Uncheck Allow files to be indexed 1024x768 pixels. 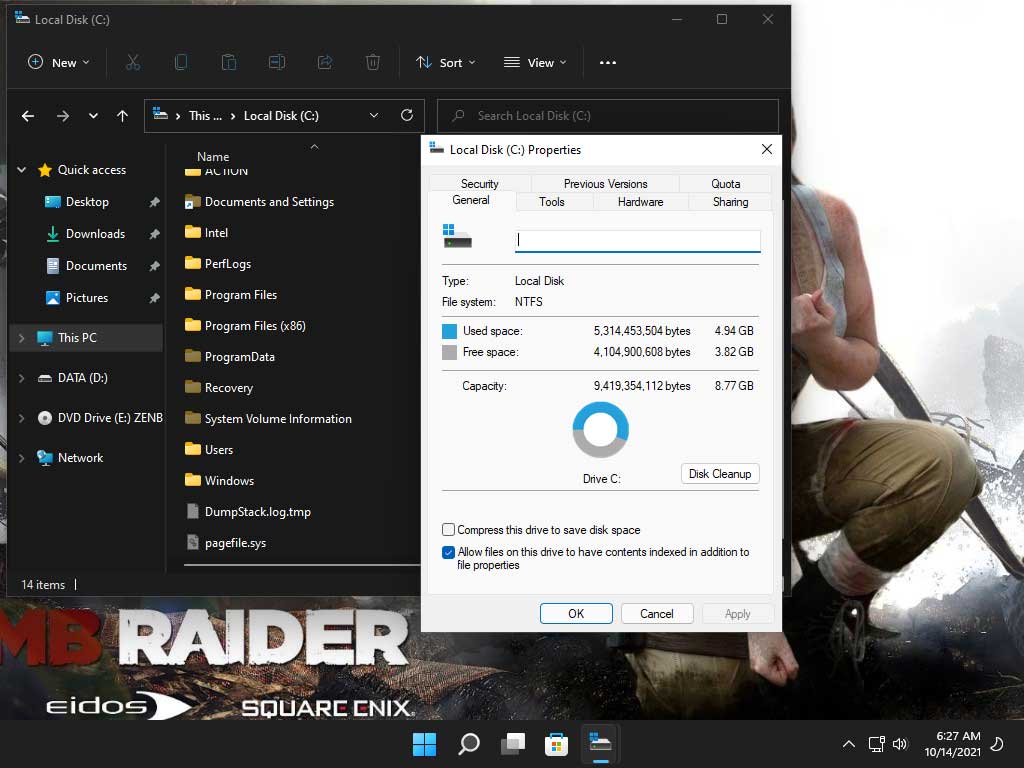pyautogui.click(x=448, y=552)
